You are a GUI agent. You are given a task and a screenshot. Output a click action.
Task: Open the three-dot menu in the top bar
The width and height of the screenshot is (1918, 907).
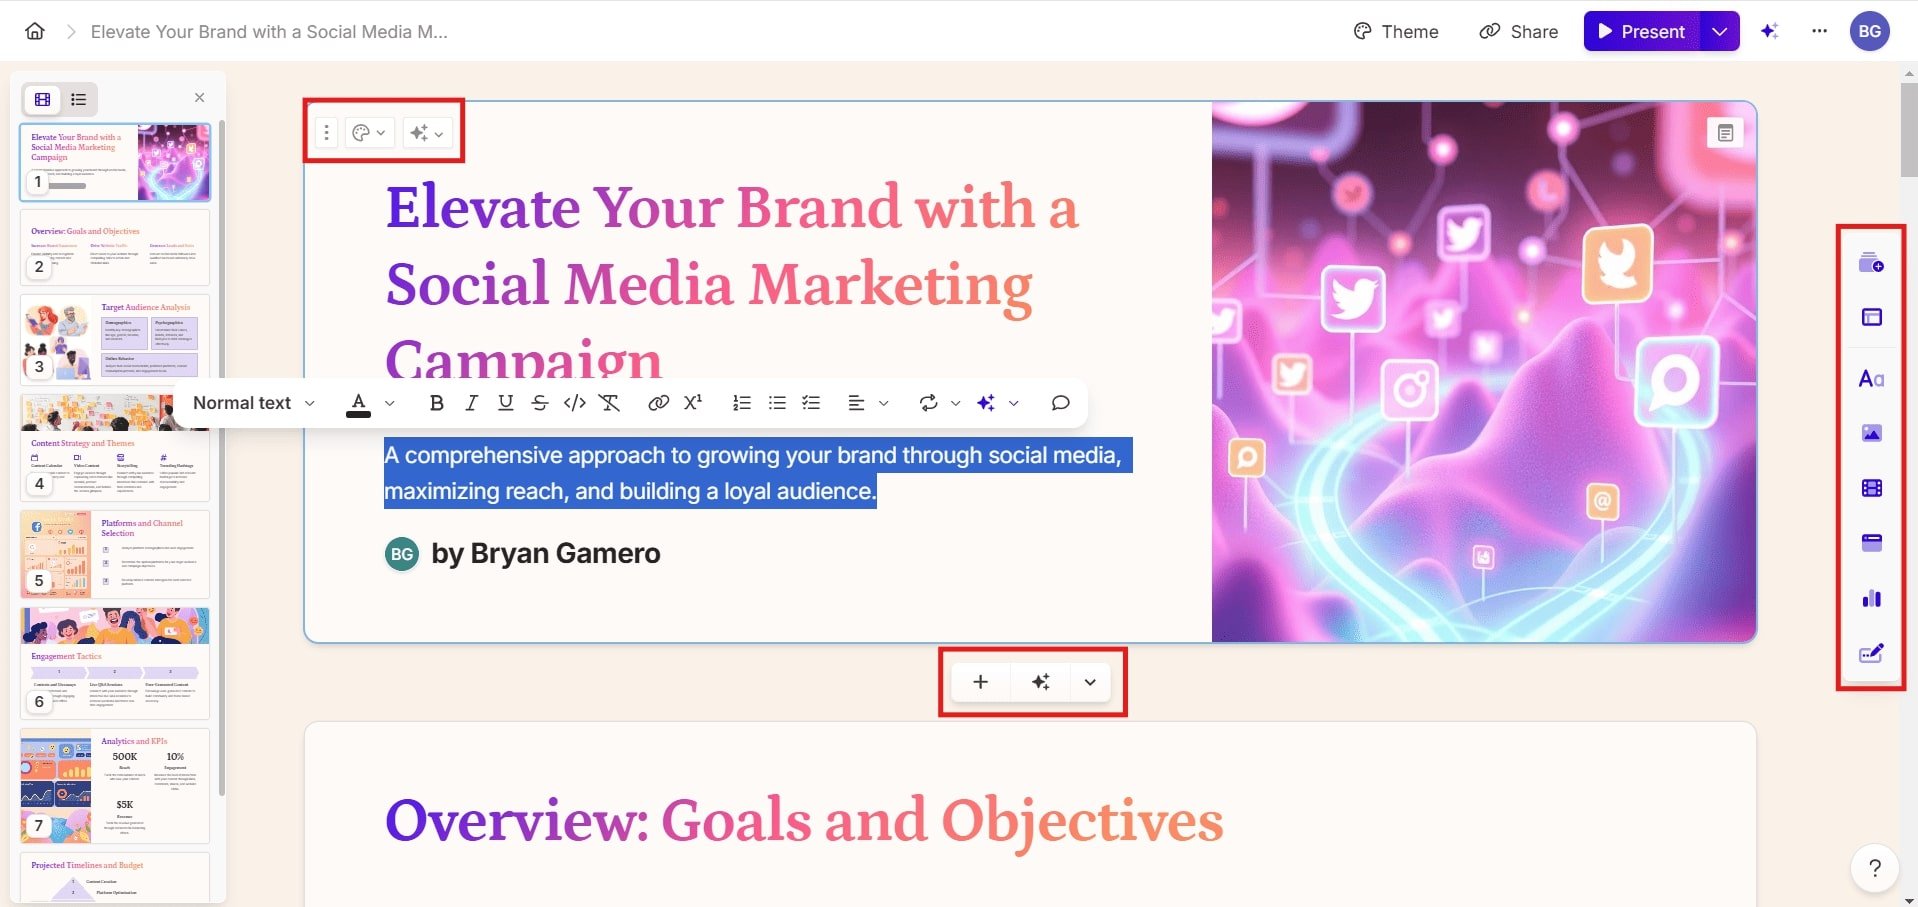click(x=1819, y=31)
